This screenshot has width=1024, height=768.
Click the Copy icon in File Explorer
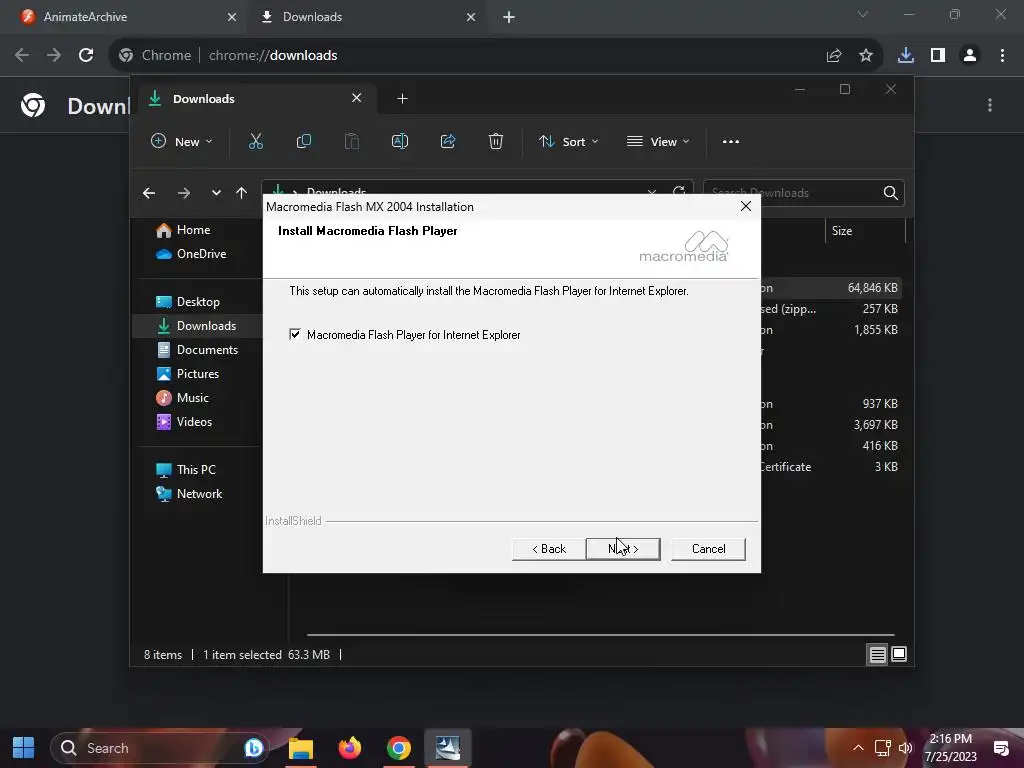click(x=304, y=141)
